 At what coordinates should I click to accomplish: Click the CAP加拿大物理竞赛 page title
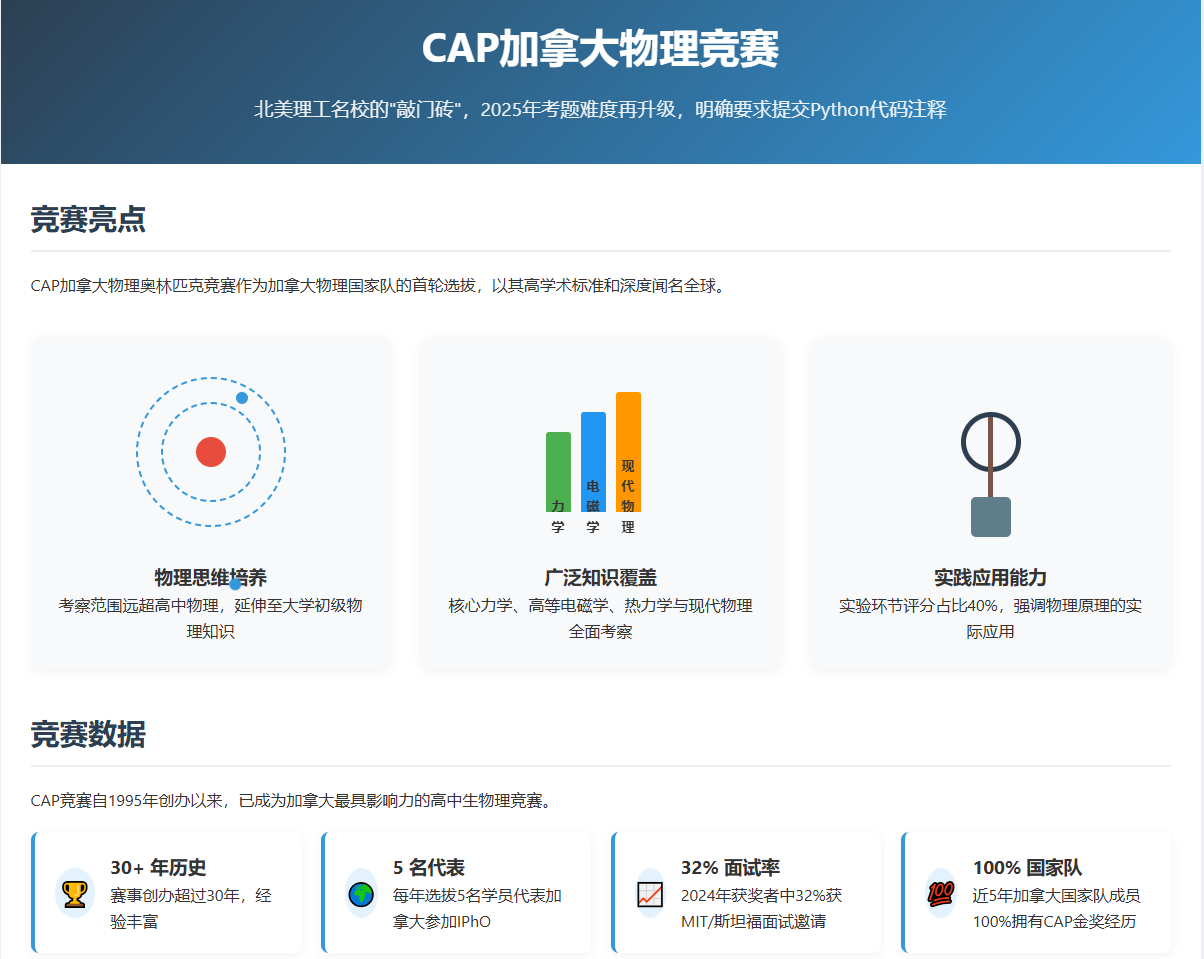tap(600, 49)
